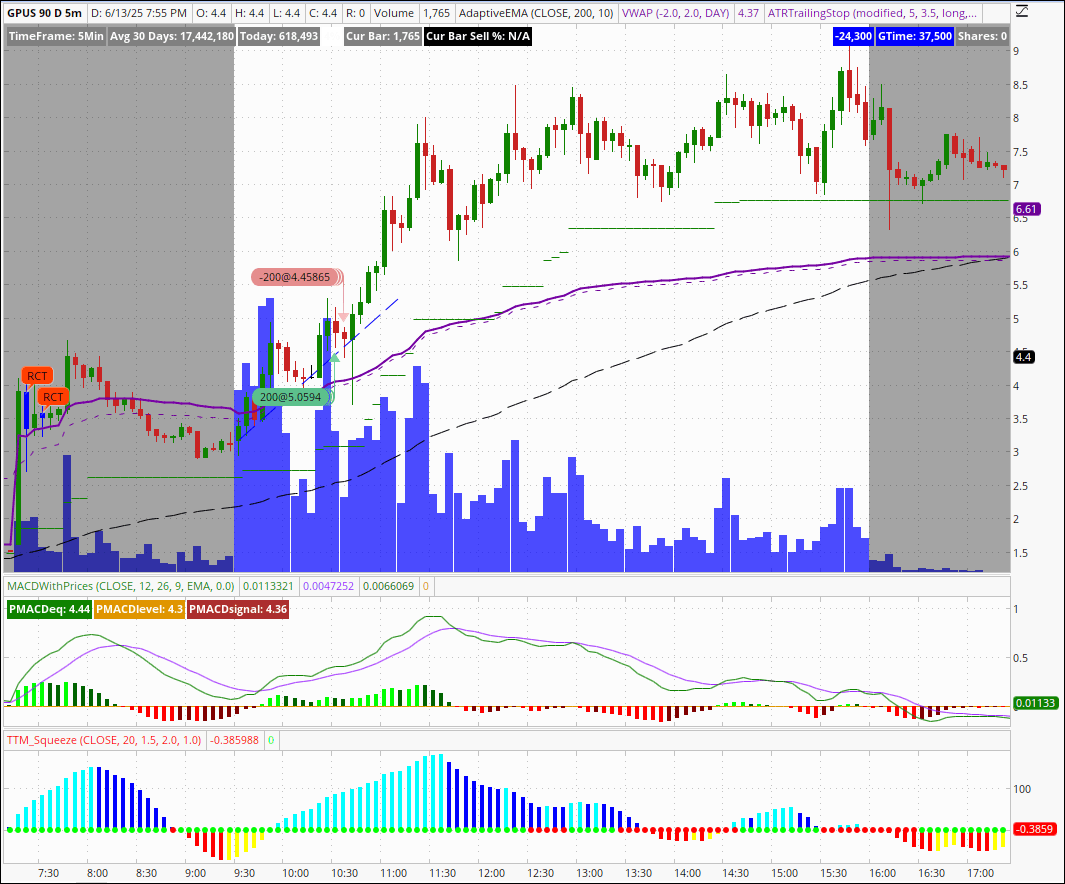Click the PMACDlevel: 4.3 orange label
The height and width of the screenshot is (884, 1065).
139,609
